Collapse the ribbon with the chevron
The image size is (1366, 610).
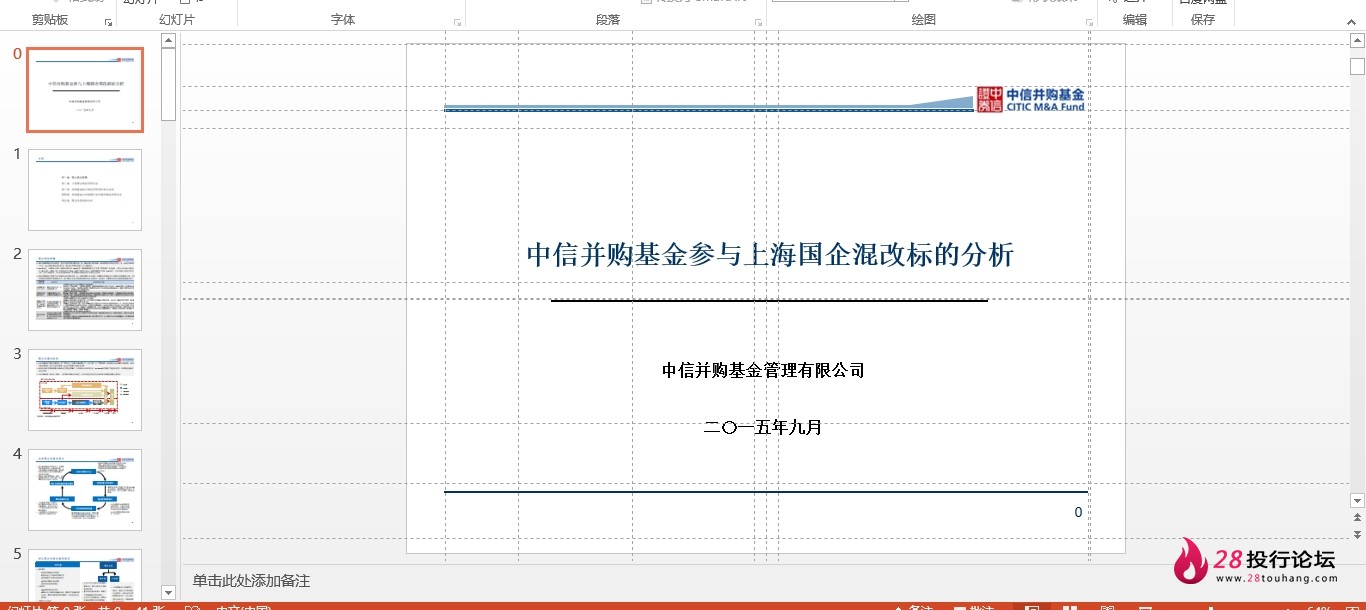click(x=1352, y=21)
